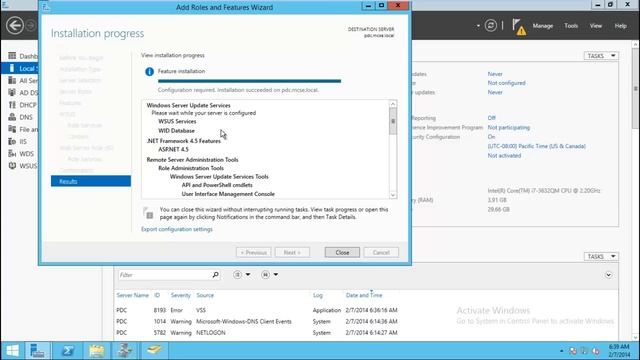The image size is (640, 360).
Task: Click the installation list scroll-down arrow
Action: click(393, 195)
